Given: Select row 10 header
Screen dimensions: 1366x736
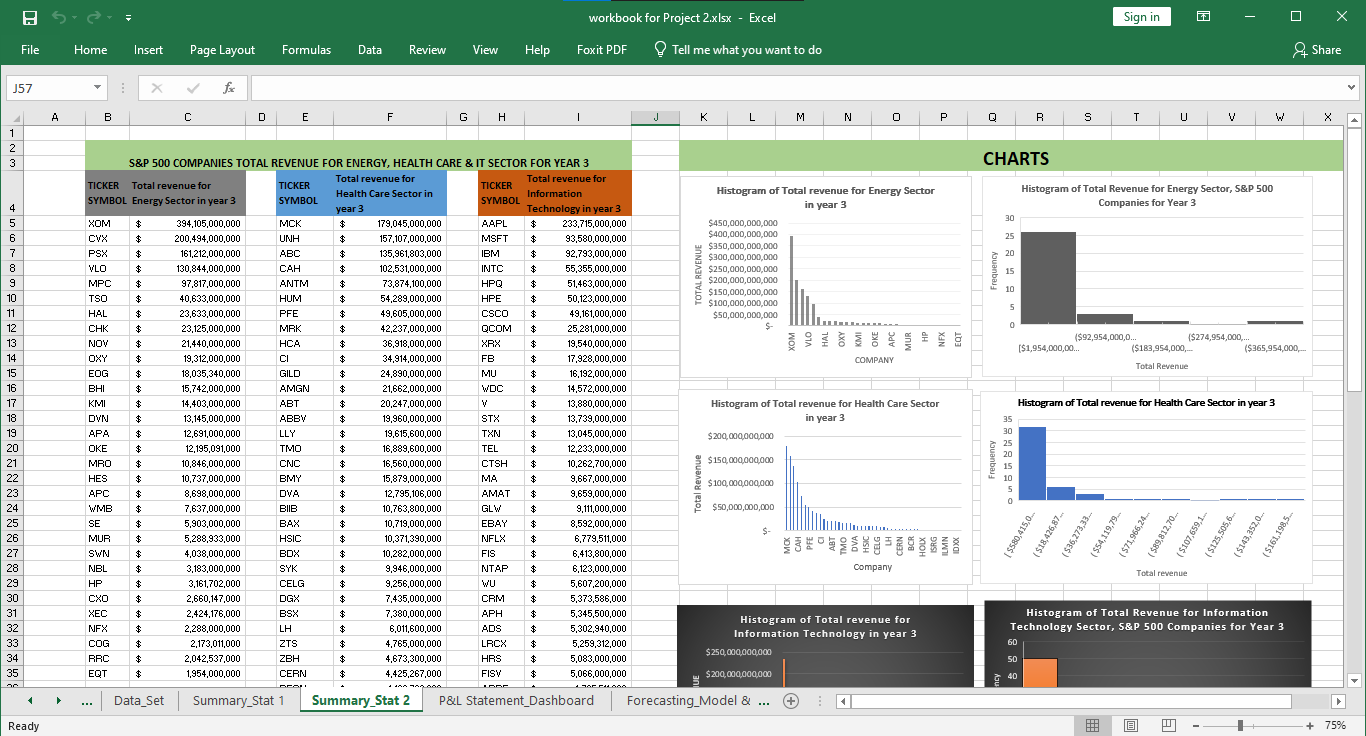Looking at the screenshot, I should pyautogui.click(x=14, y=298).
